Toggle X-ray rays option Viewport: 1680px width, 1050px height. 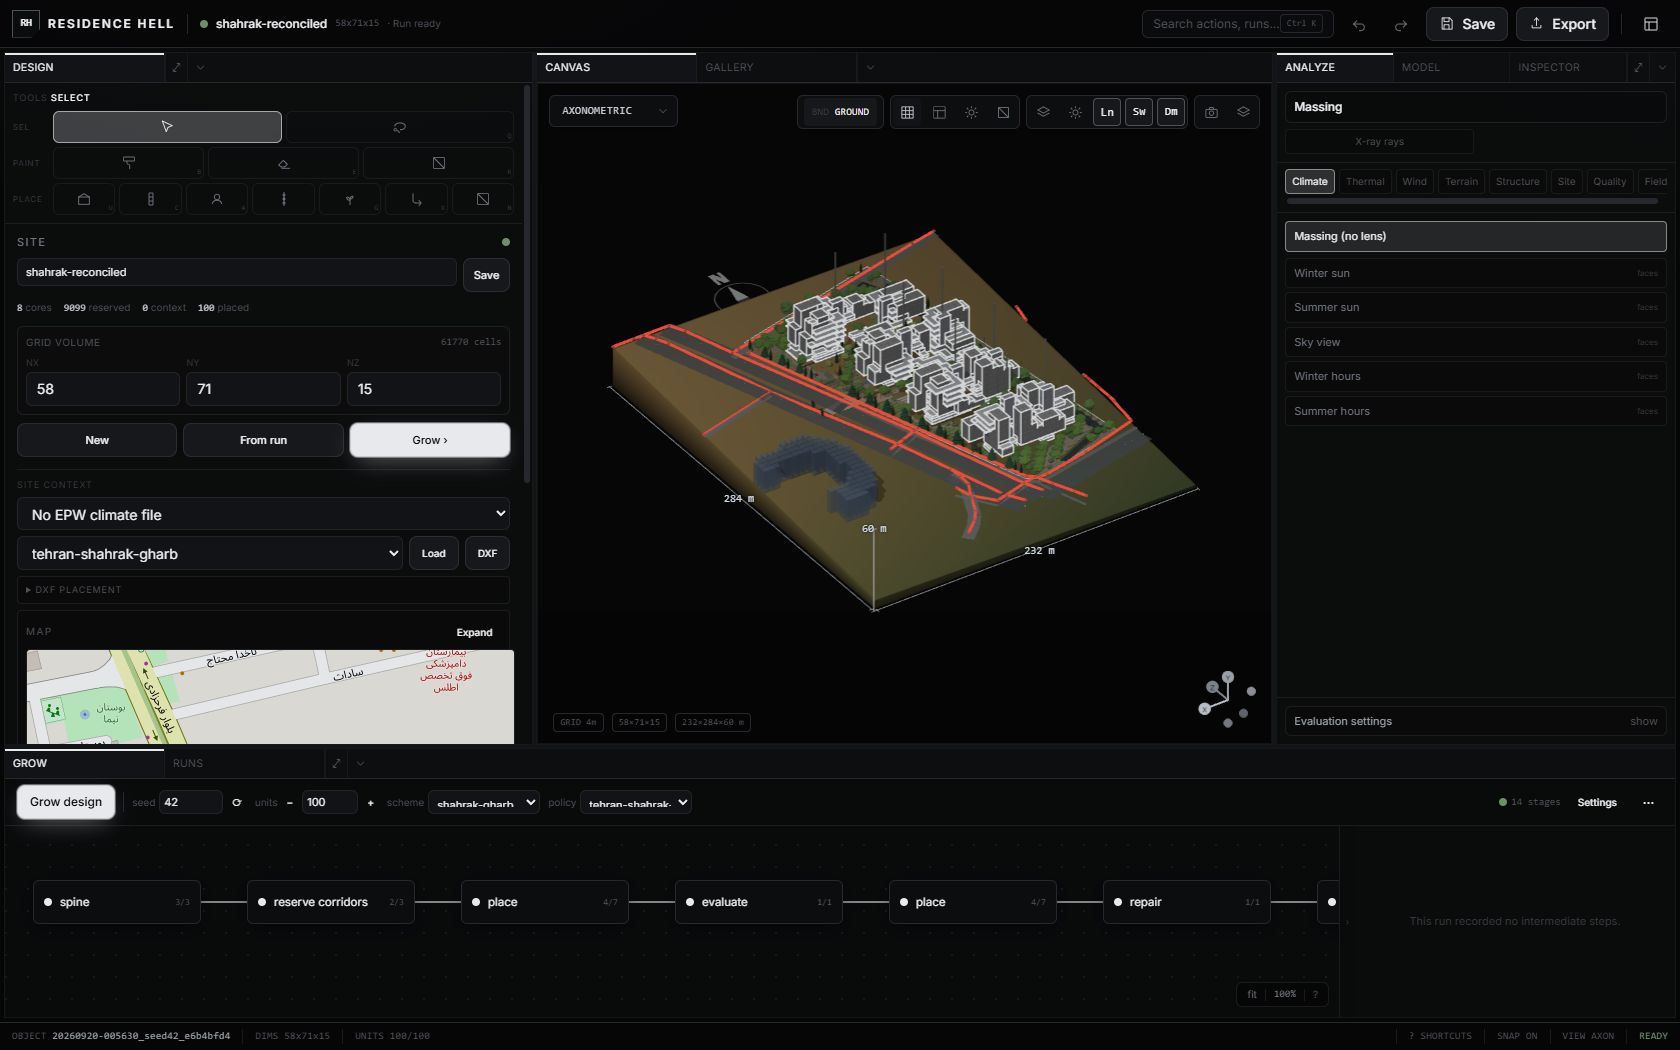pos(1379,141)
